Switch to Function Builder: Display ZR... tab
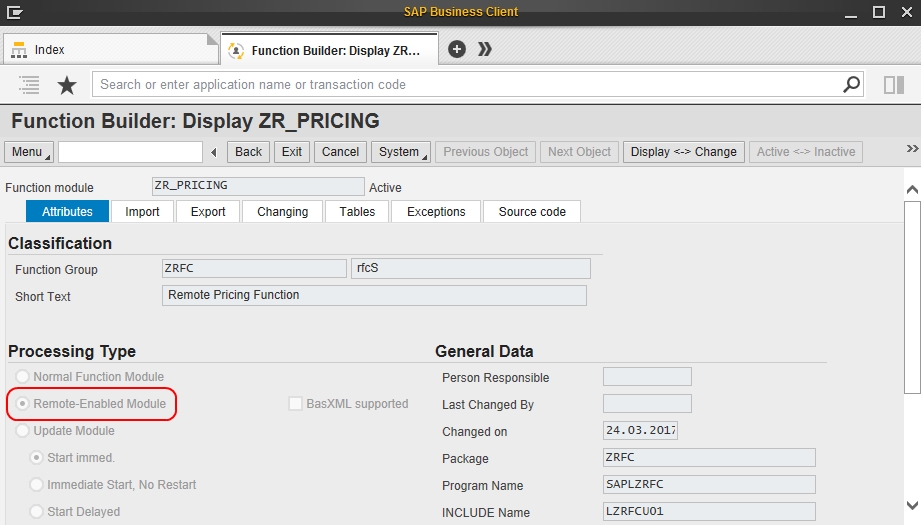Viewport: 921px width, 525px height. coord(329,50)
